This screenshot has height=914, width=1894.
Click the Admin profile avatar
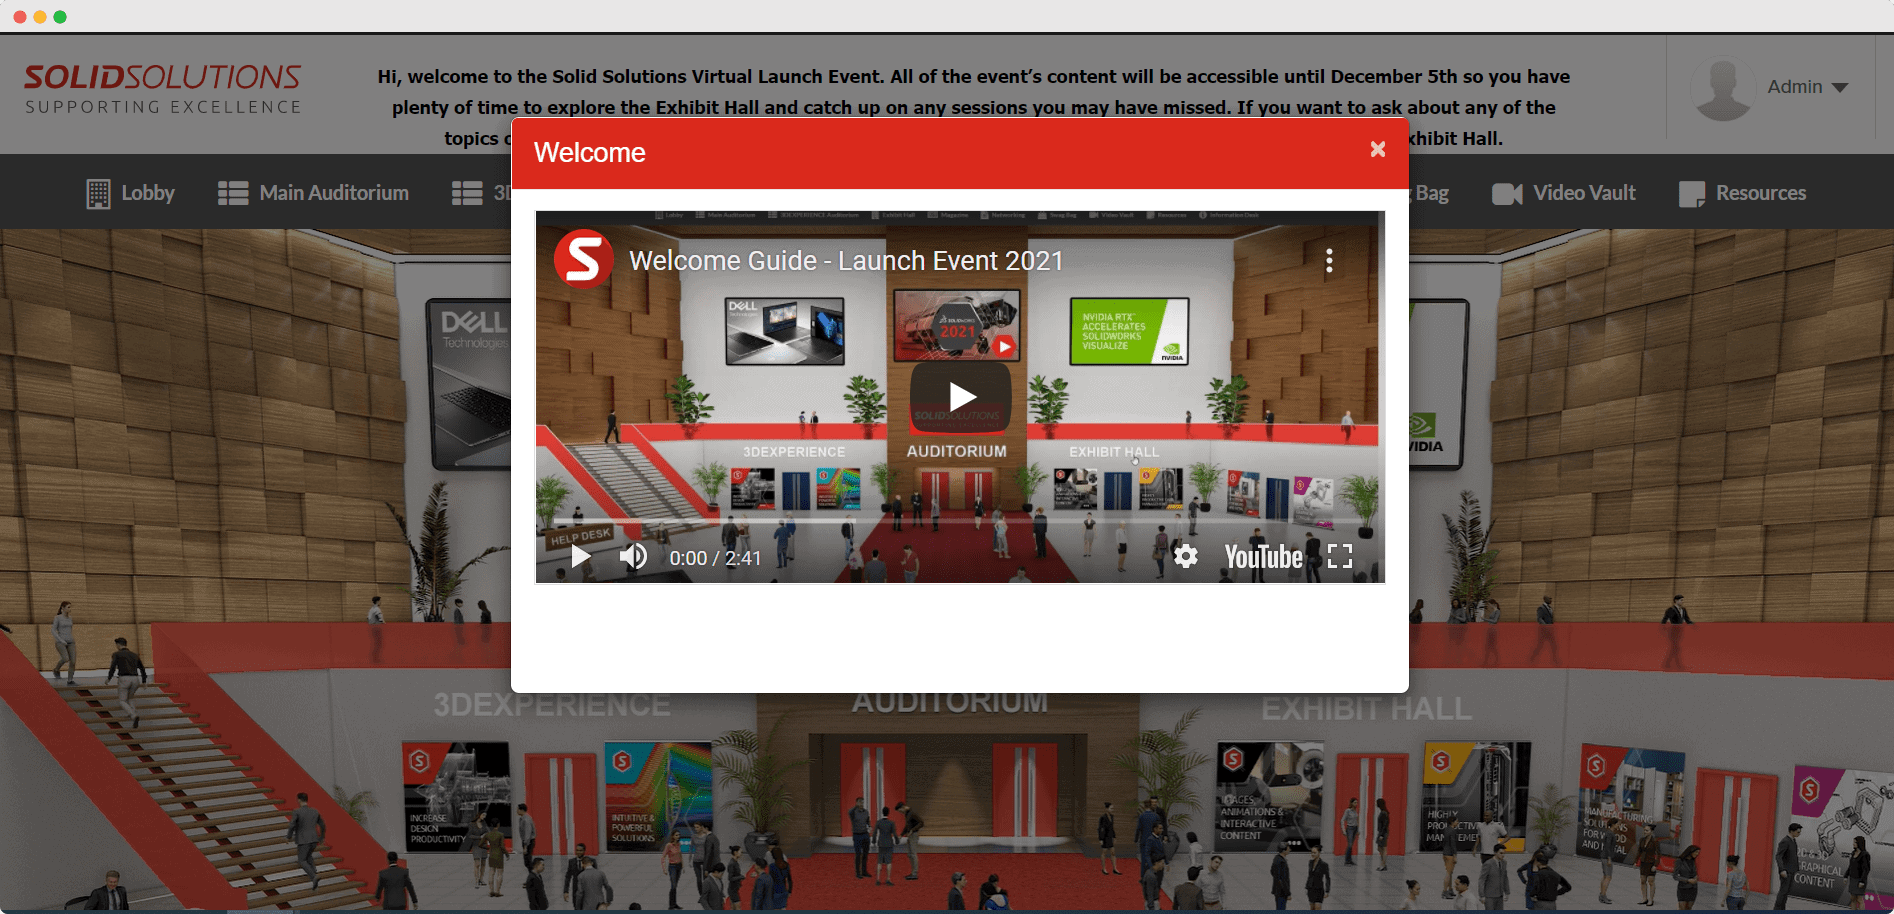(x=1722, y=88)
